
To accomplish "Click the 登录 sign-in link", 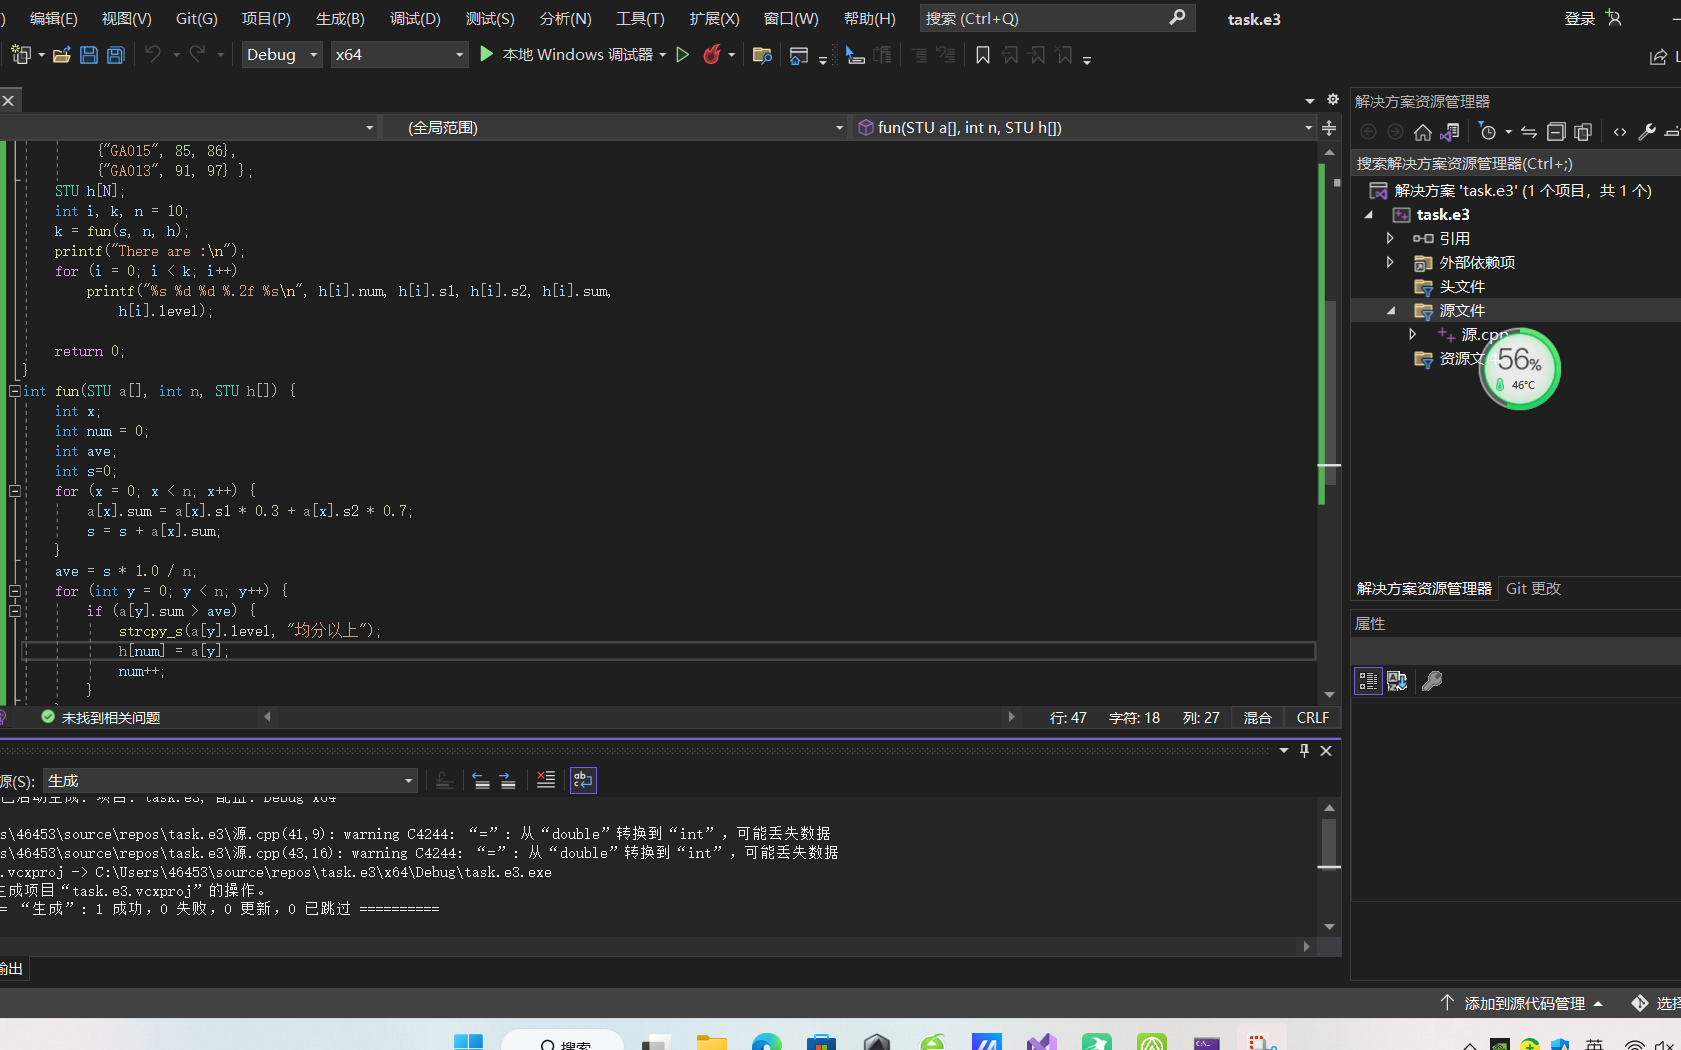I will [1579, 19].
